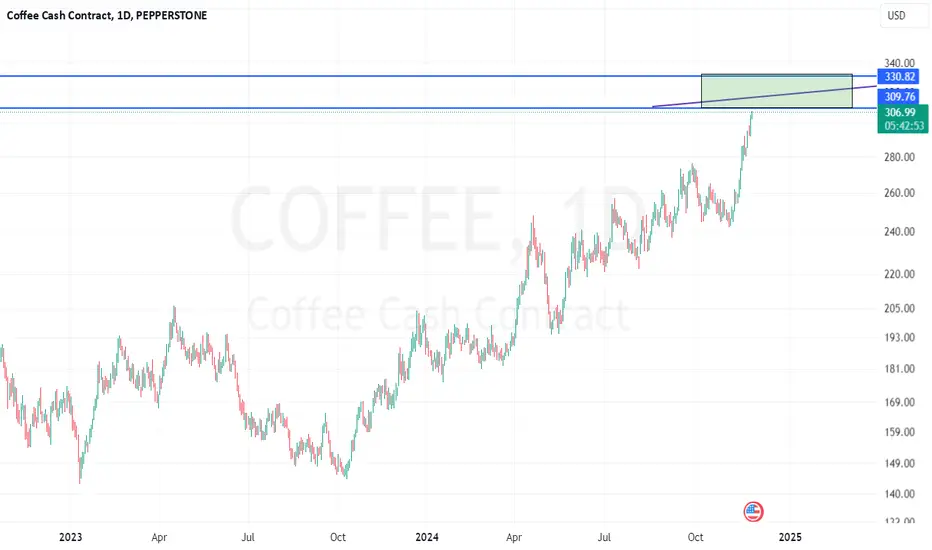The width and height of the screenshot is (932, 550).
Task: Click the 240.00 price axis value
Action: (x=899, y=231)
